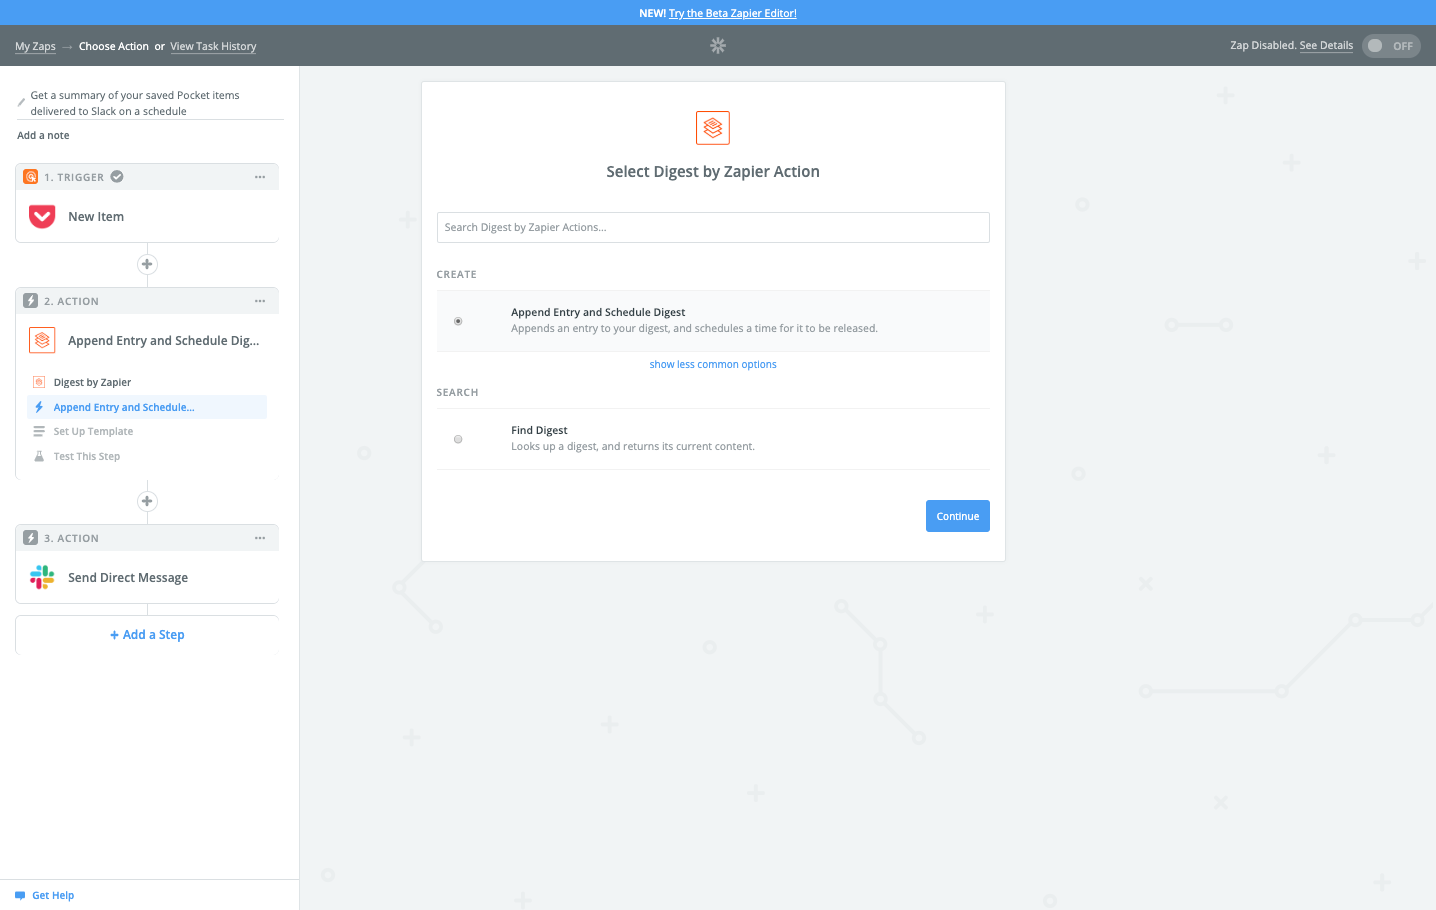Click the Add a note link

point(43,136)
